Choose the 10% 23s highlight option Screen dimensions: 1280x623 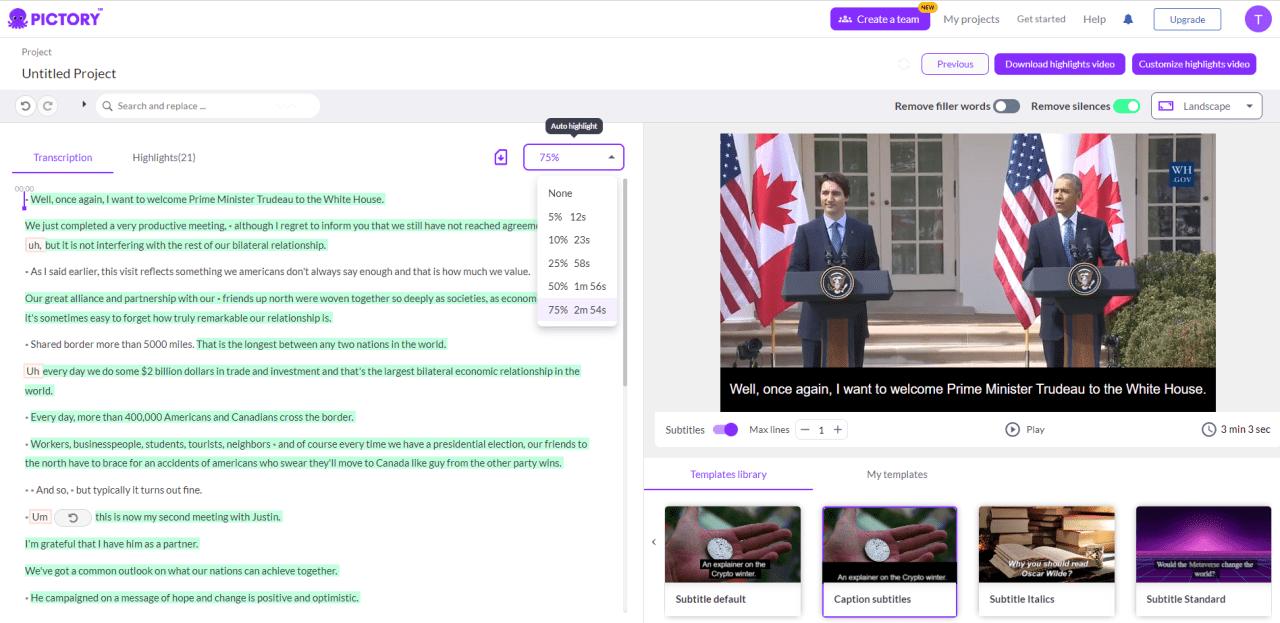pos(577,239)
